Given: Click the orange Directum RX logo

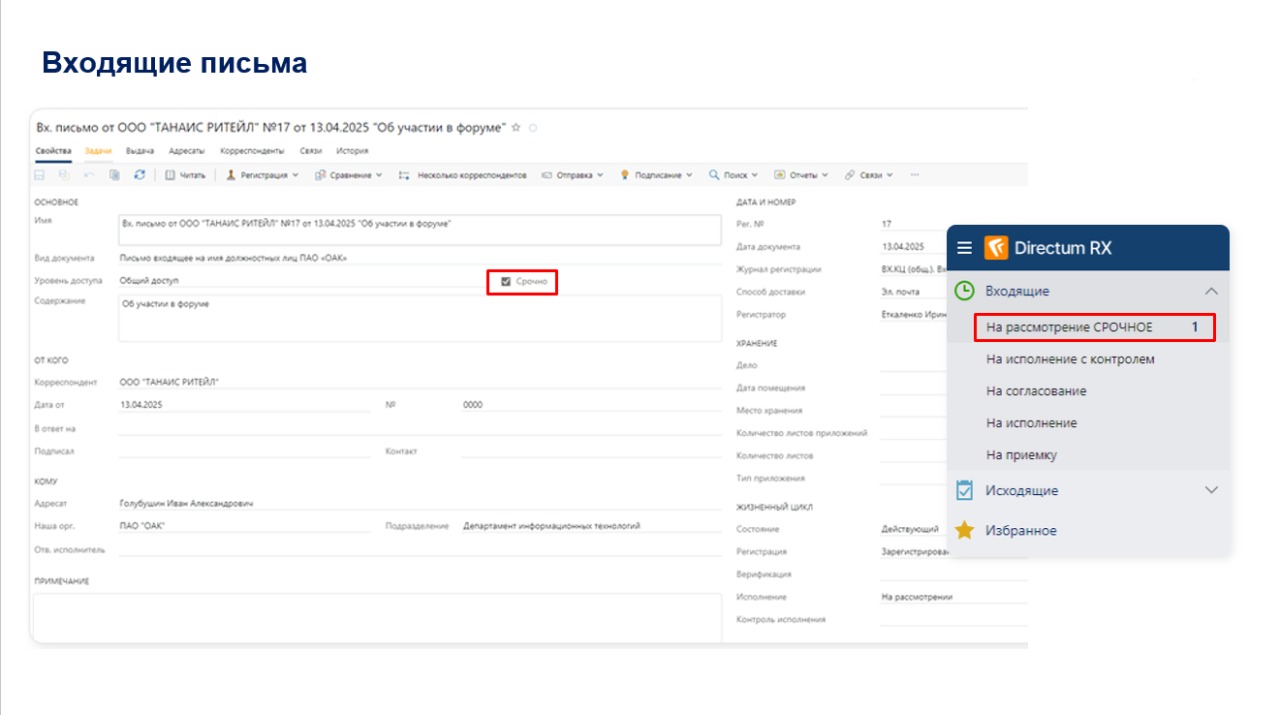Looking at the screenshot, I should [x=996, y=248].
